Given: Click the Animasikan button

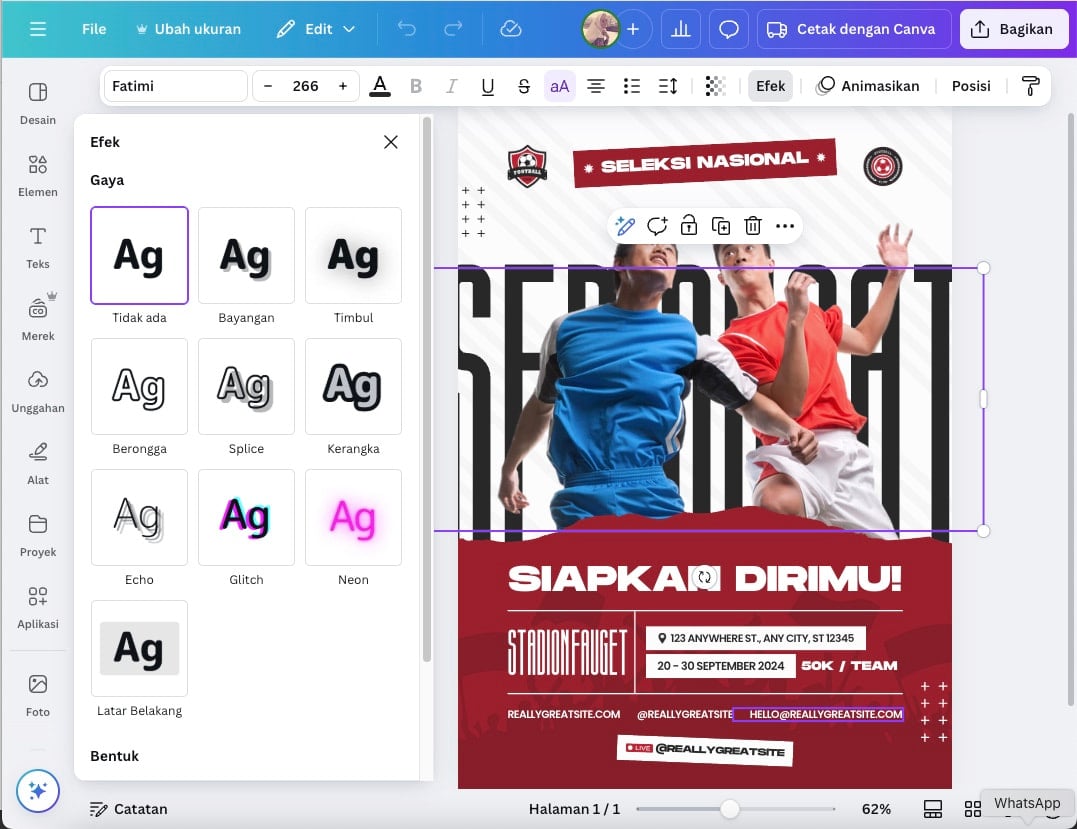Looking at the screenshot, I should coord(868,86).
